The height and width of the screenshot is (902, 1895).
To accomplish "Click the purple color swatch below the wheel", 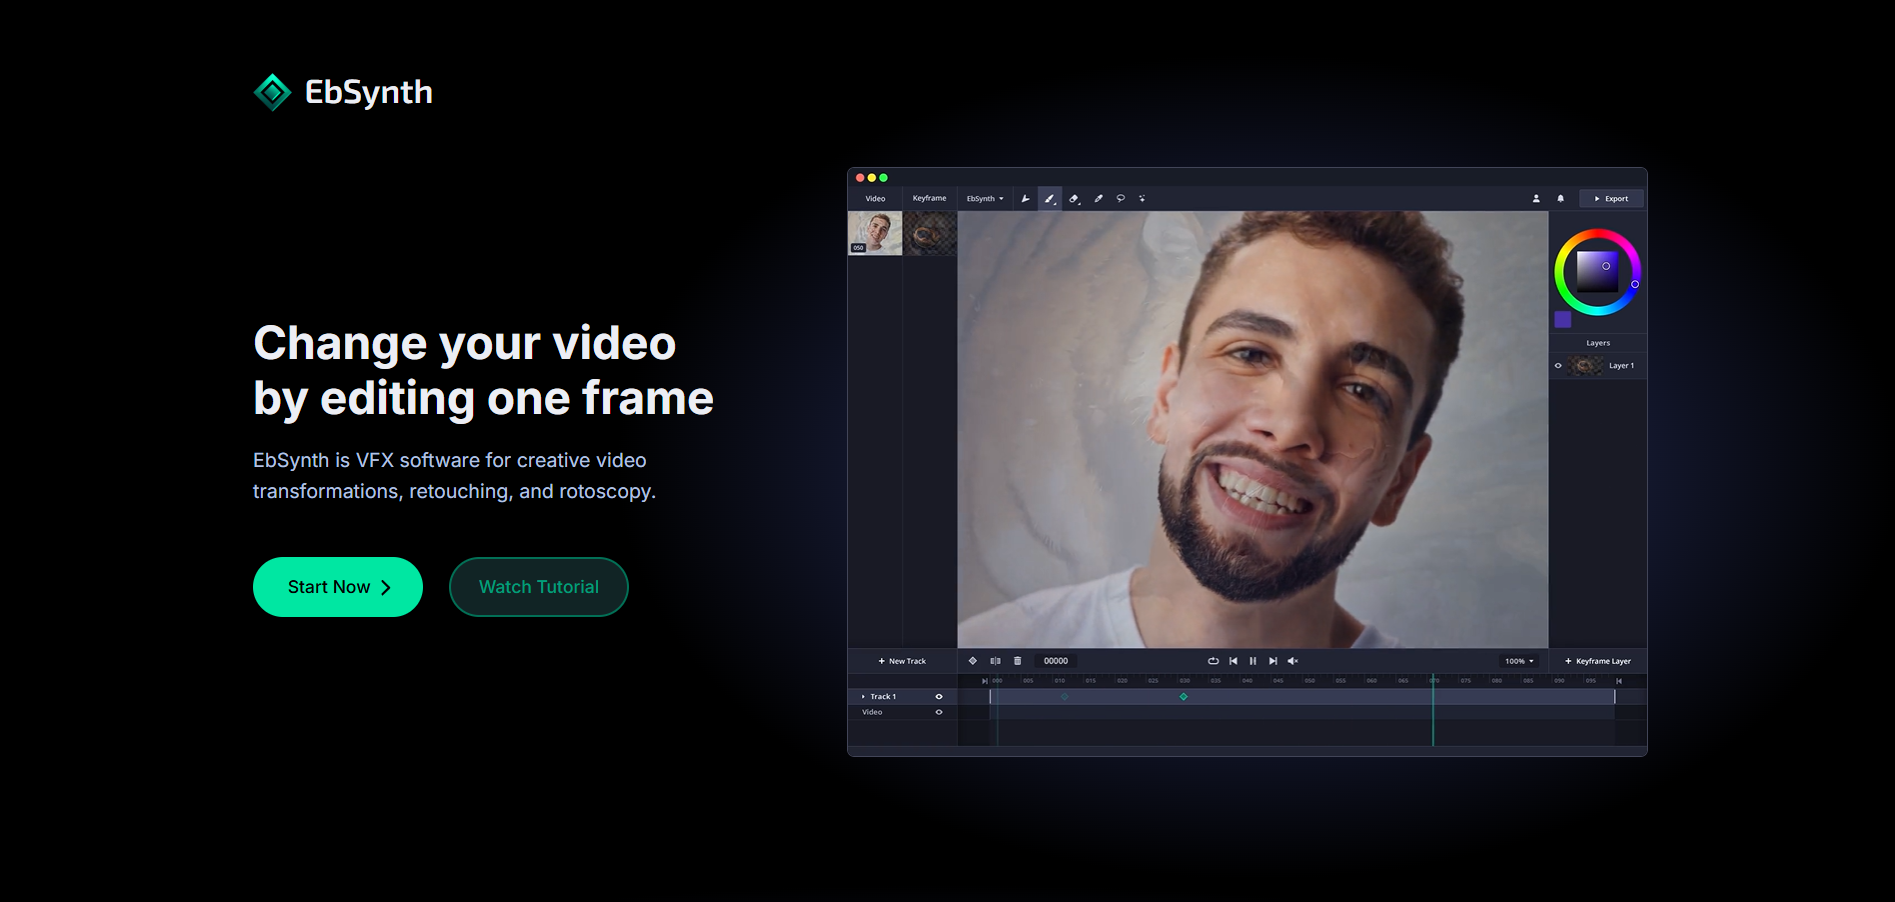I will pyautogui.click(x=1563, y=320).
